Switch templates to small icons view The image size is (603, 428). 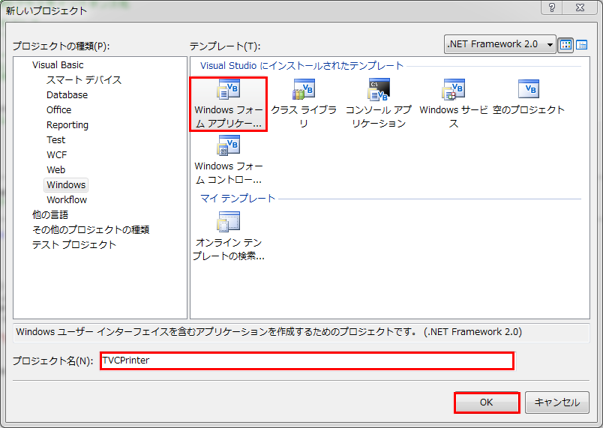click(582, 45)
